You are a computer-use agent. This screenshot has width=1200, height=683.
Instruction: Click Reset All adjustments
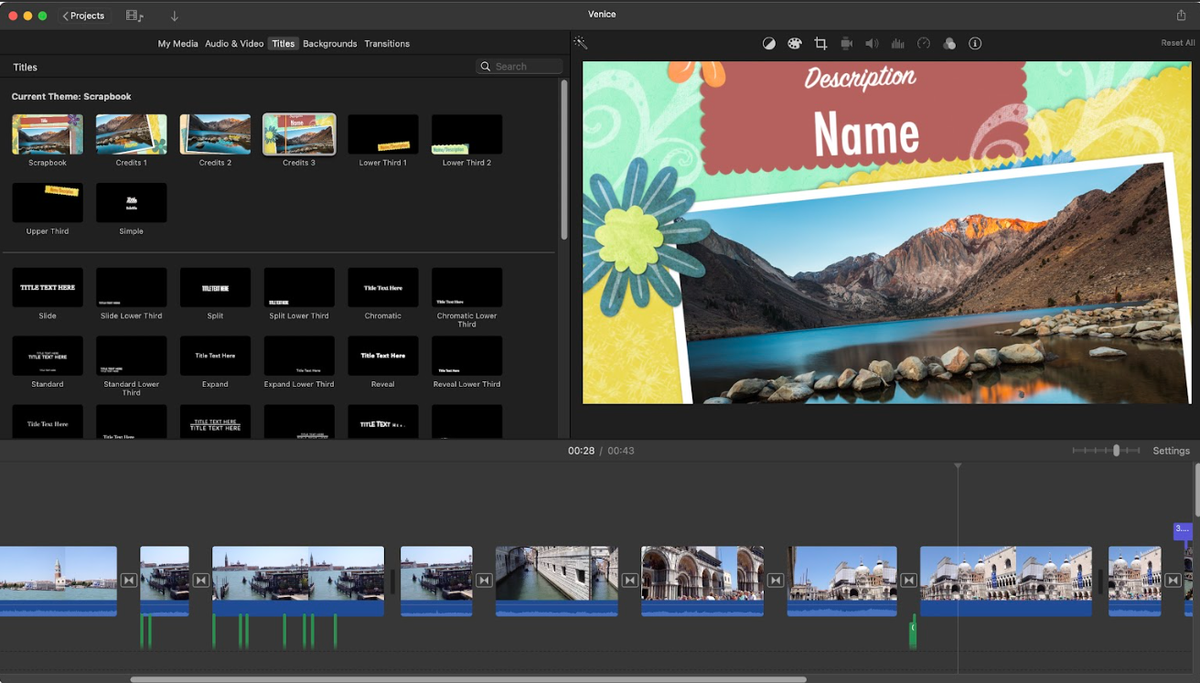coord(1177,43)
